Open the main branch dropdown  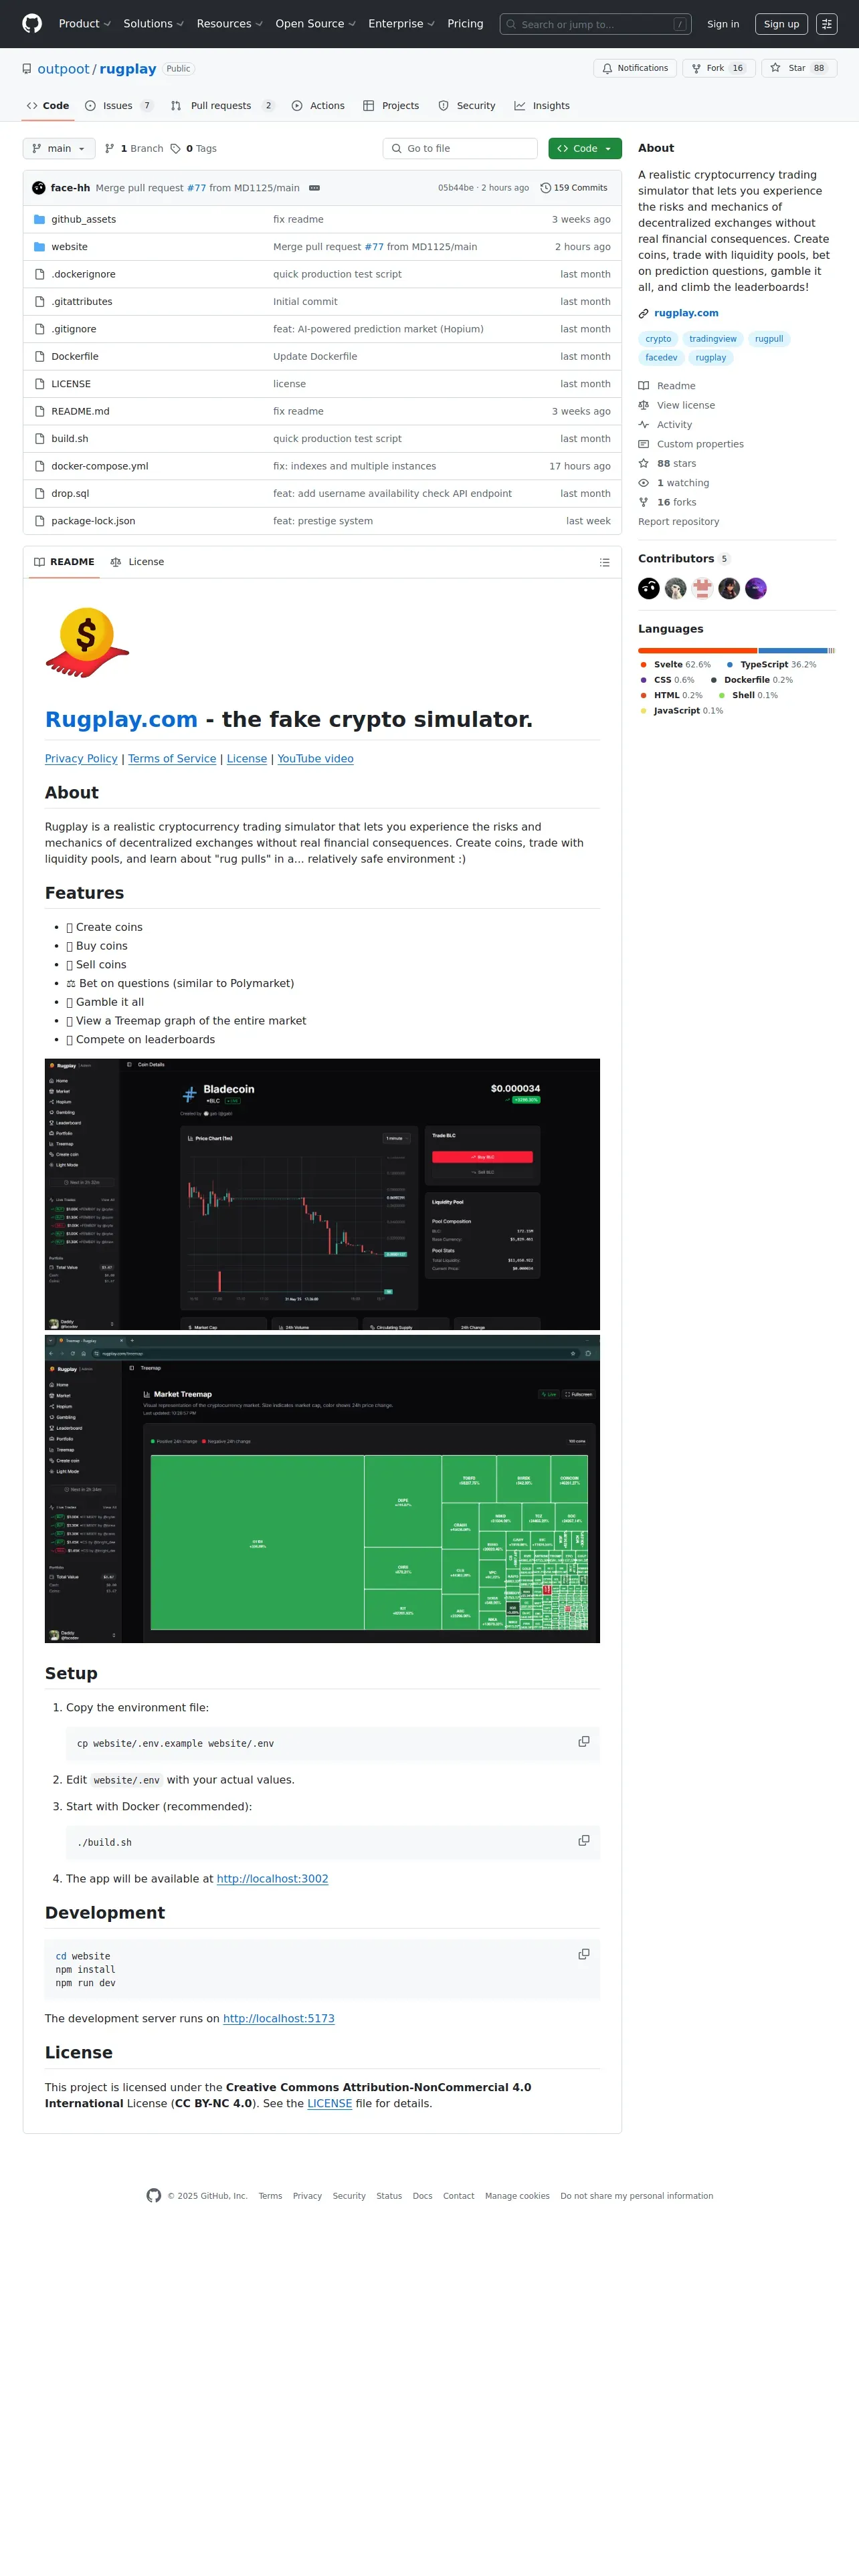click(x=59, y=149)
